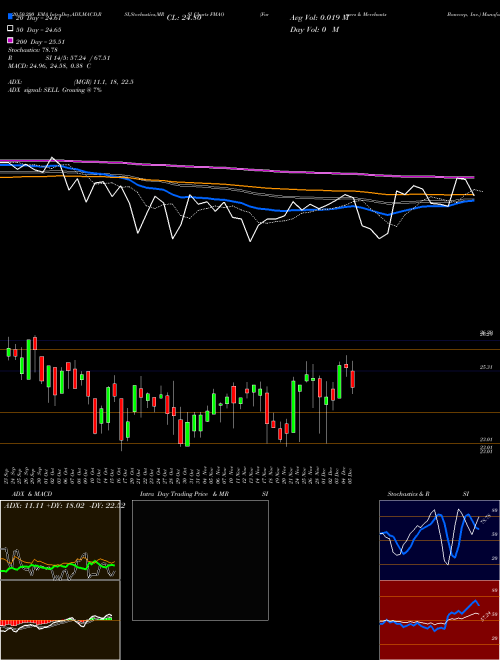Click the 'ADX signal: SELL Growing @ 7%' text
The width and height of the screenshot is (500, 660).
[55, 90]
